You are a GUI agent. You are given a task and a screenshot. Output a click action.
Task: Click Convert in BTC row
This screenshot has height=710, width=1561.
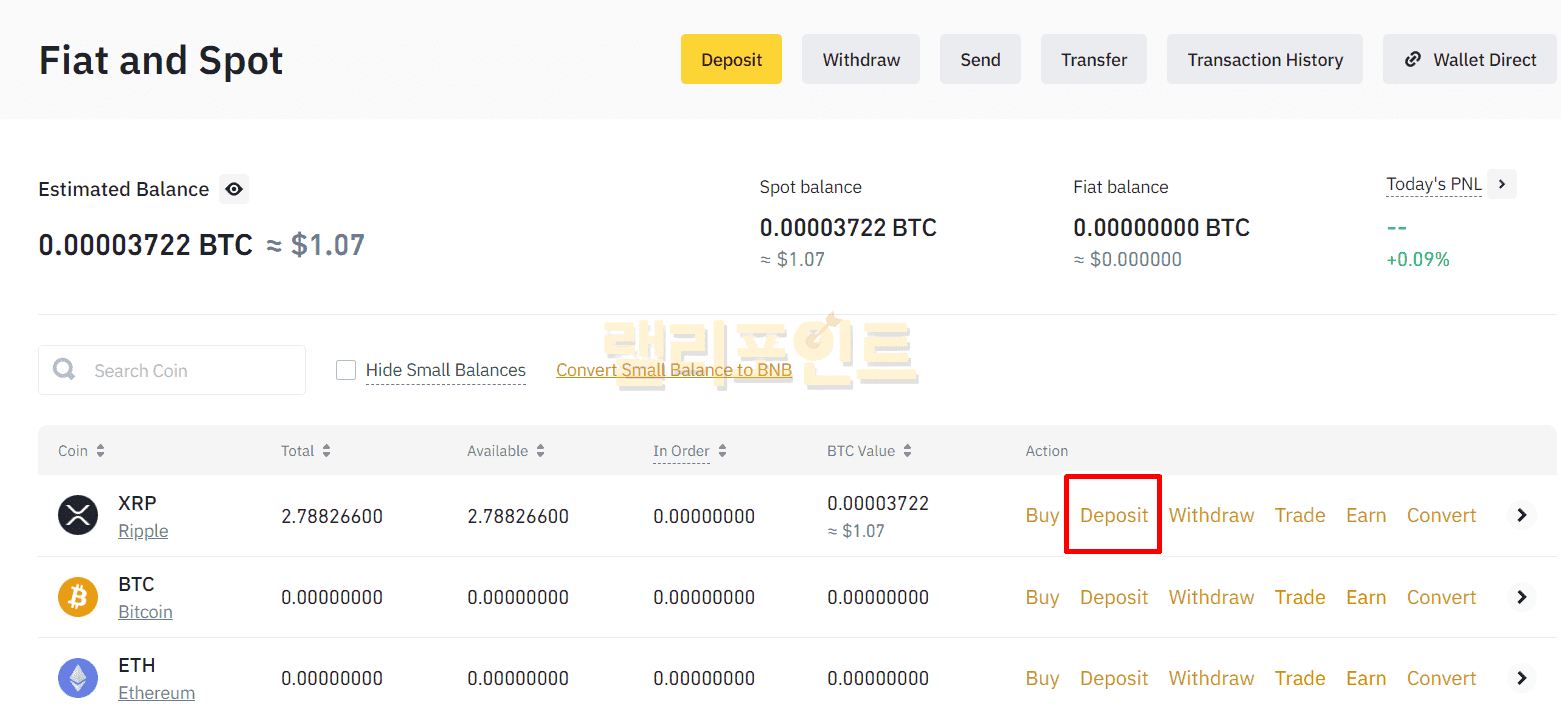[x=1441, y=597]
